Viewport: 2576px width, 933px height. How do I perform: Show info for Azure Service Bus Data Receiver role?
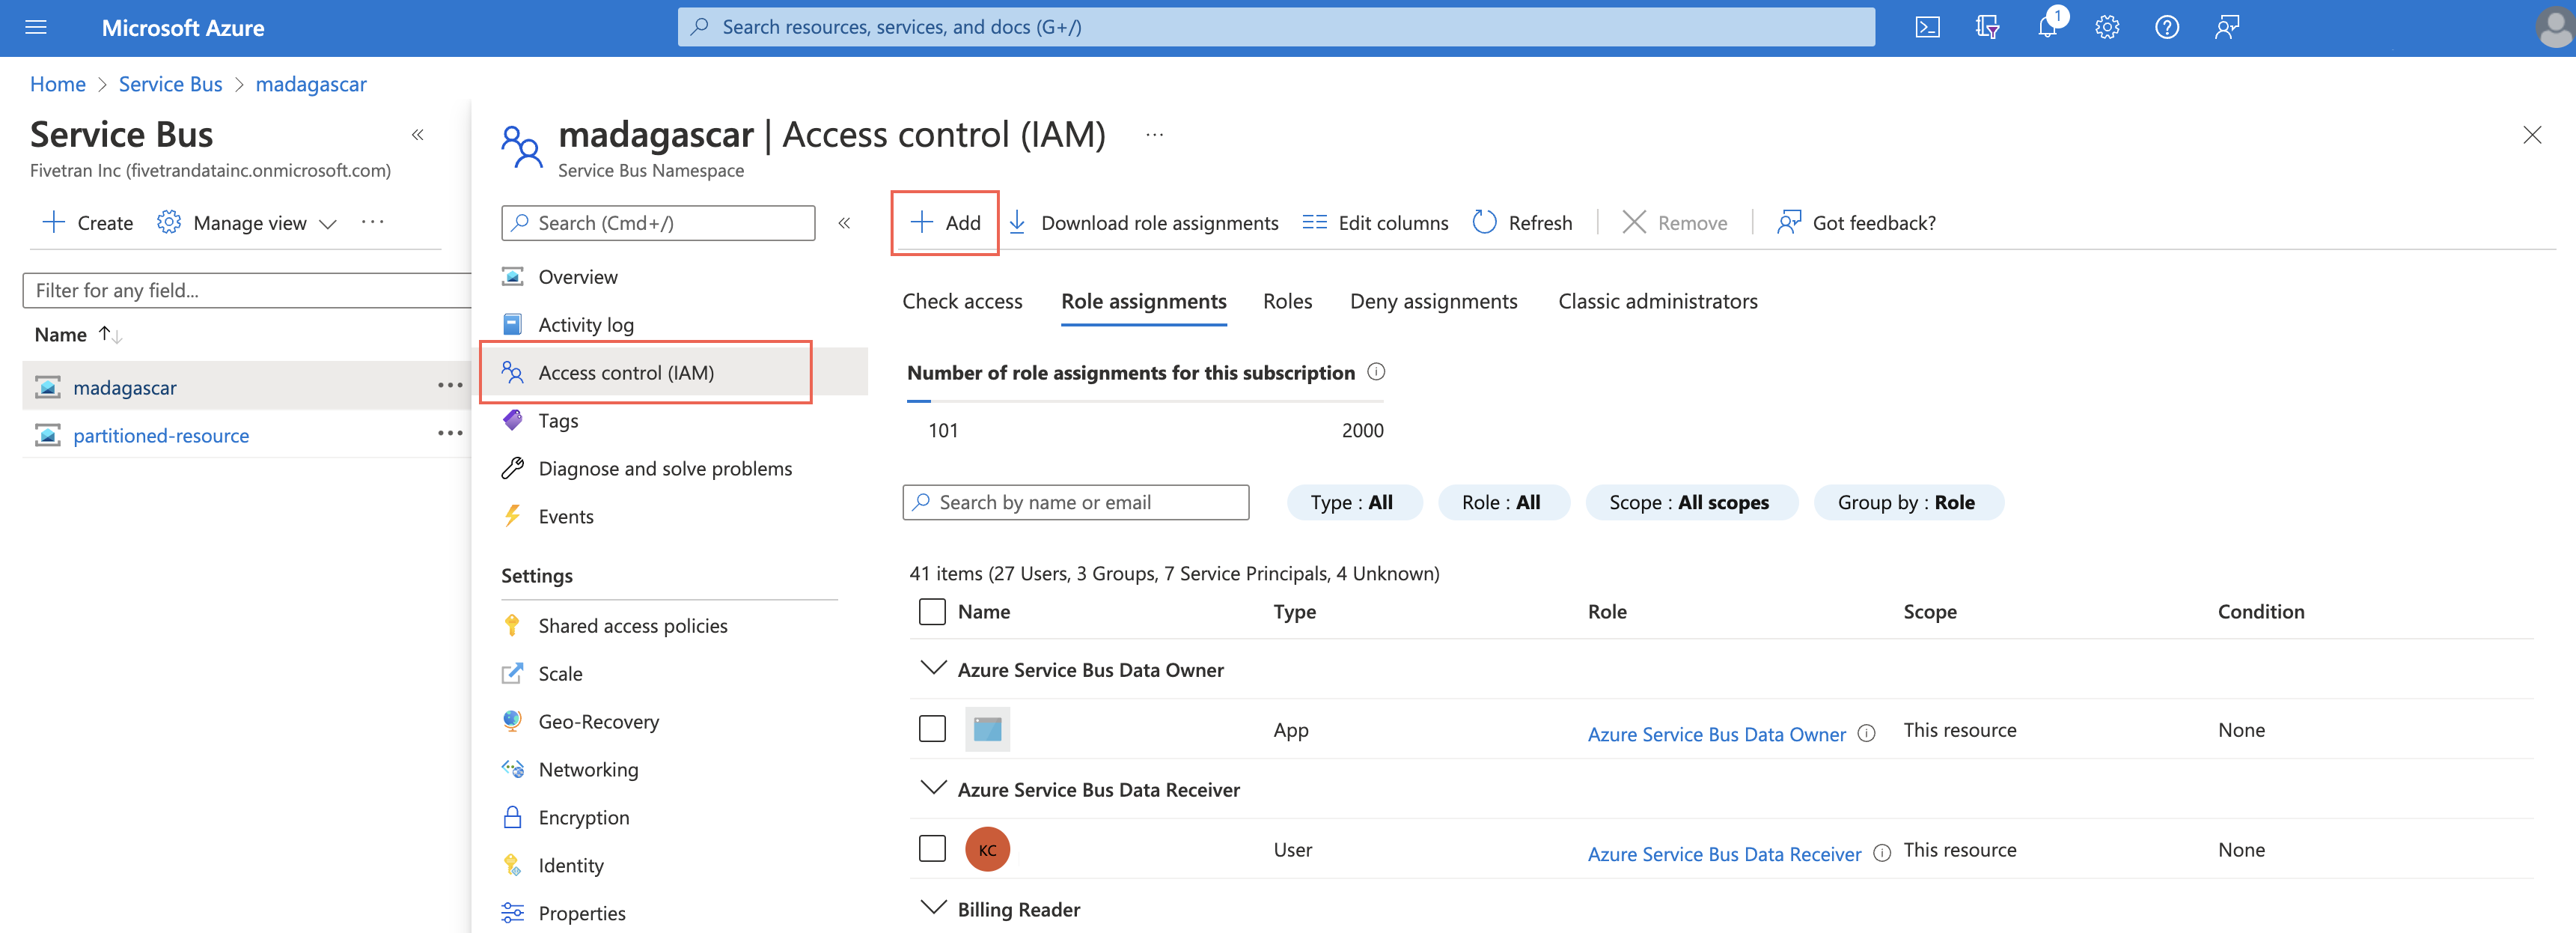1882,853
